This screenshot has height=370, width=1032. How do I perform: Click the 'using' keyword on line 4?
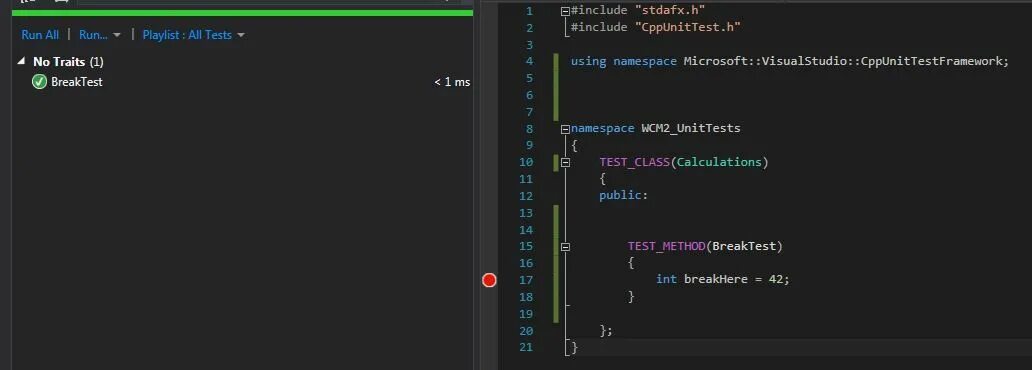tap(588, 61)
